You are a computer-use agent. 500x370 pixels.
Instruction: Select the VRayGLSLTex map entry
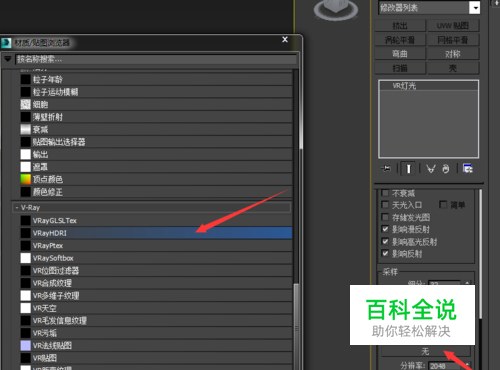click(x=156, y=220)
